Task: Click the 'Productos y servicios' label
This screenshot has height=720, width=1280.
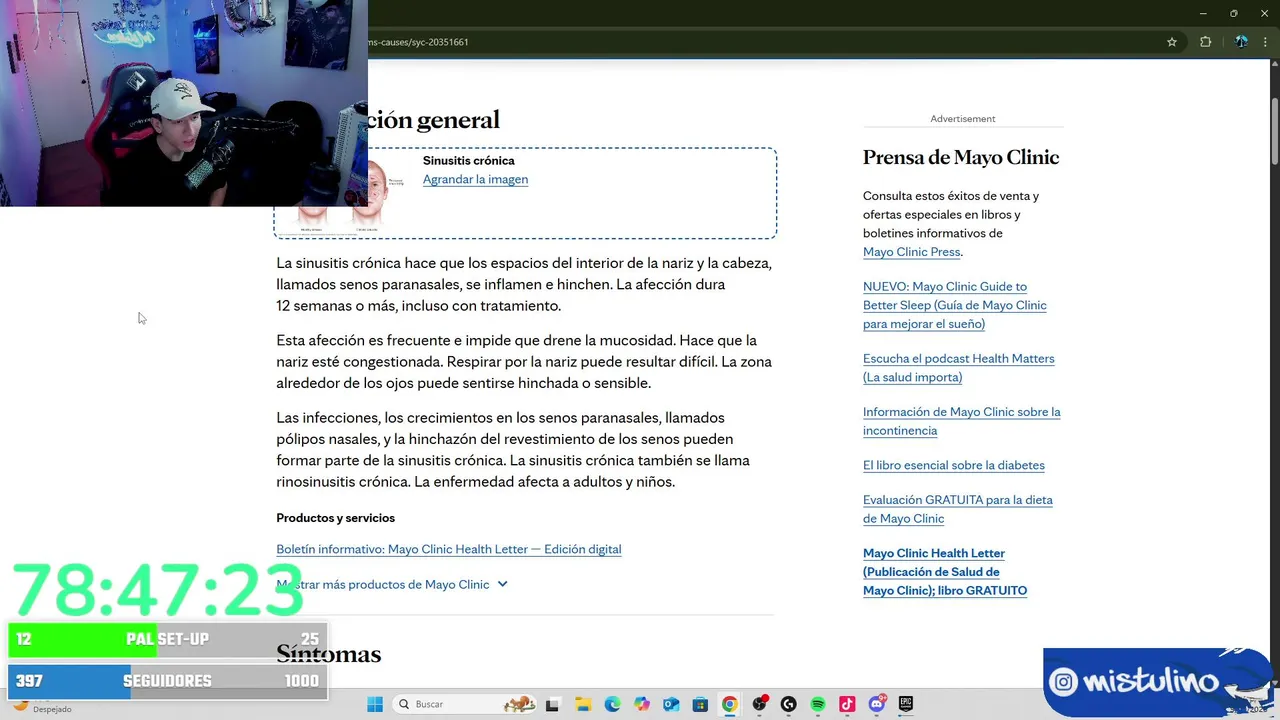Action: click(335, 518)
